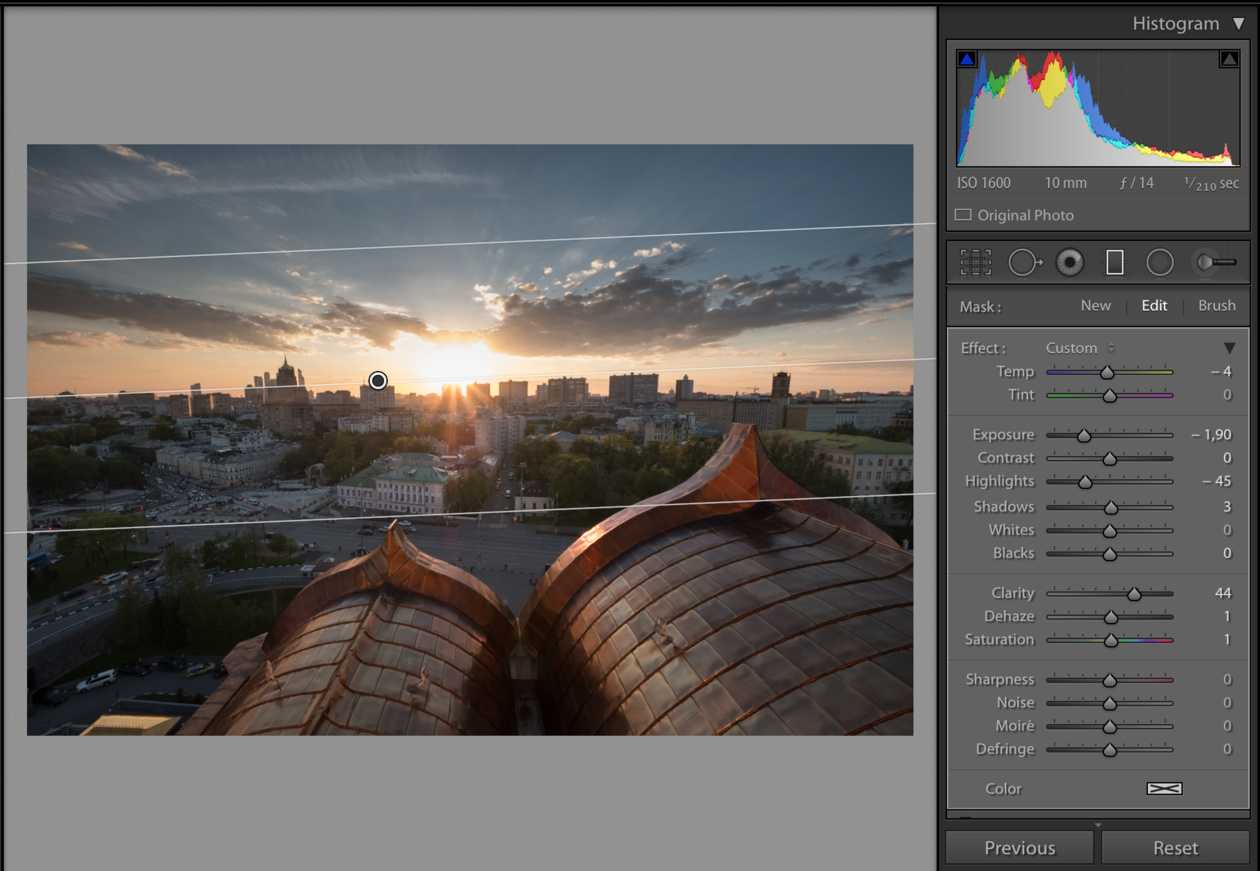This screenshot has width=1260, height=871.
Task: Click the Clarity slider handle
Action: pos(1134,594)
